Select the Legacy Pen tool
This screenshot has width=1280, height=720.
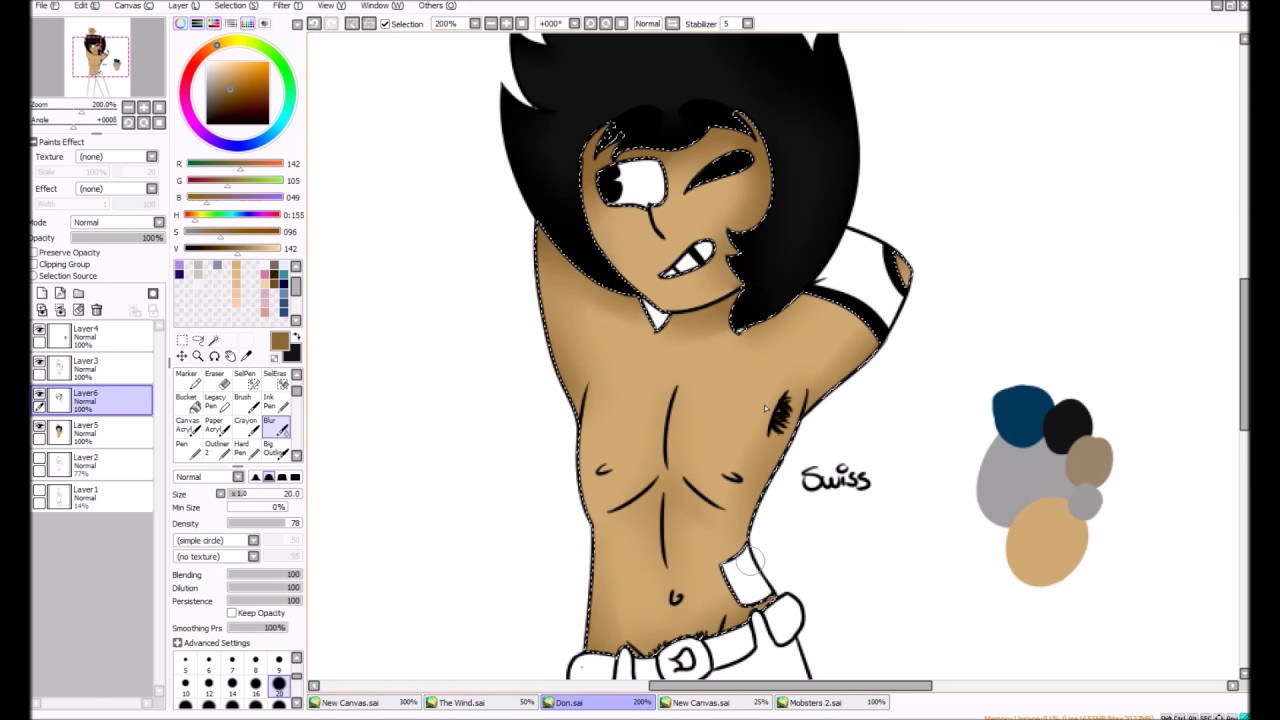click(x=216, y=403)
